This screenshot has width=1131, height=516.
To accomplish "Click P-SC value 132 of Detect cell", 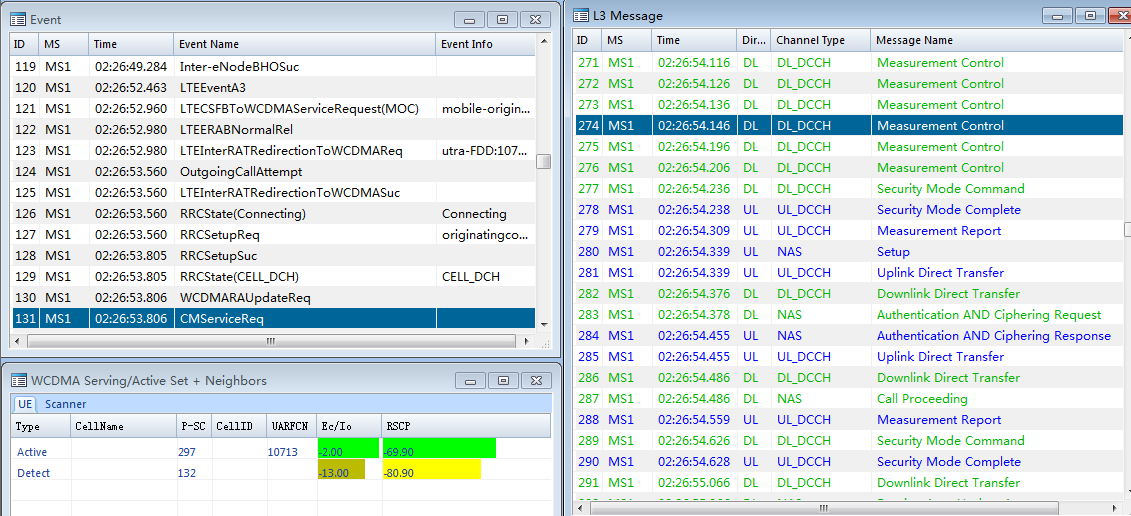I will tap(186, 473).
